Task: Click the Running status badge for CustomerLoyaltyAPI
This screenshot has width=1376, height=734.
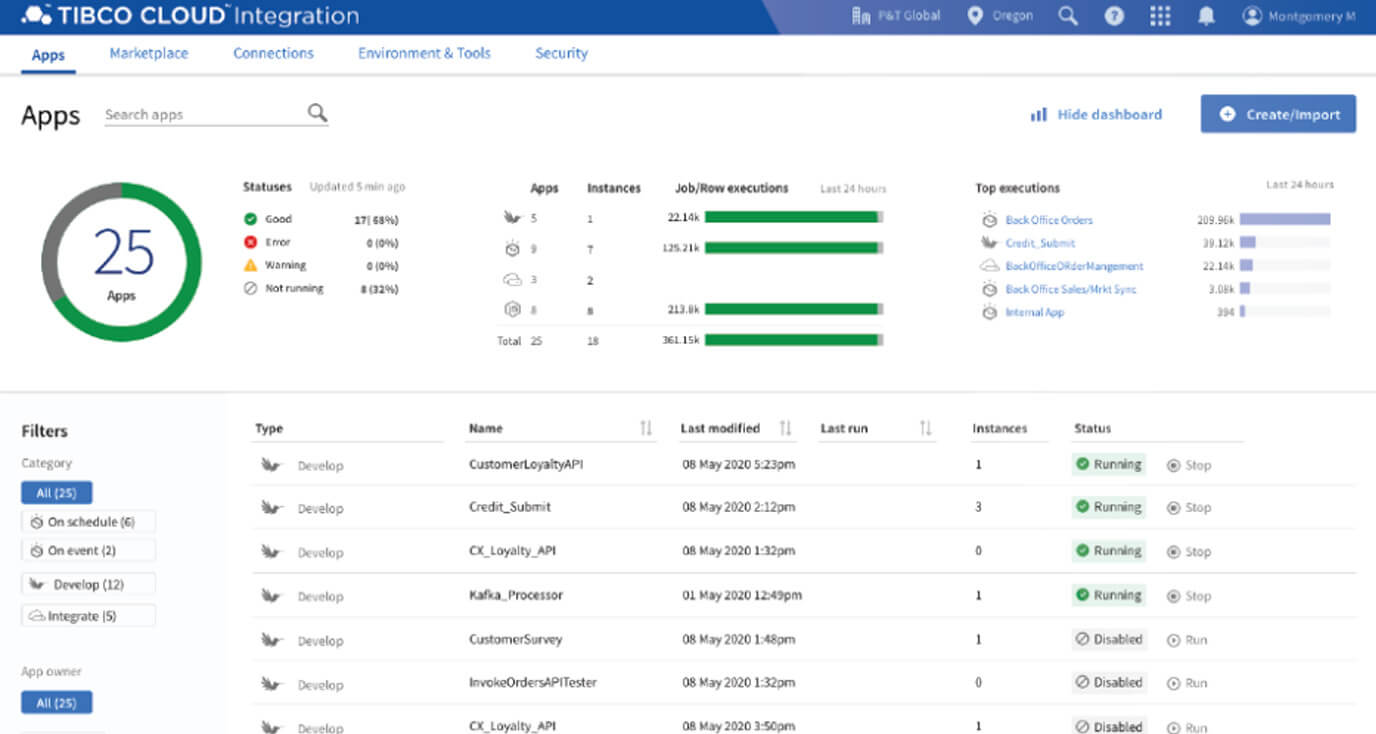Action: pos(1109,465)
